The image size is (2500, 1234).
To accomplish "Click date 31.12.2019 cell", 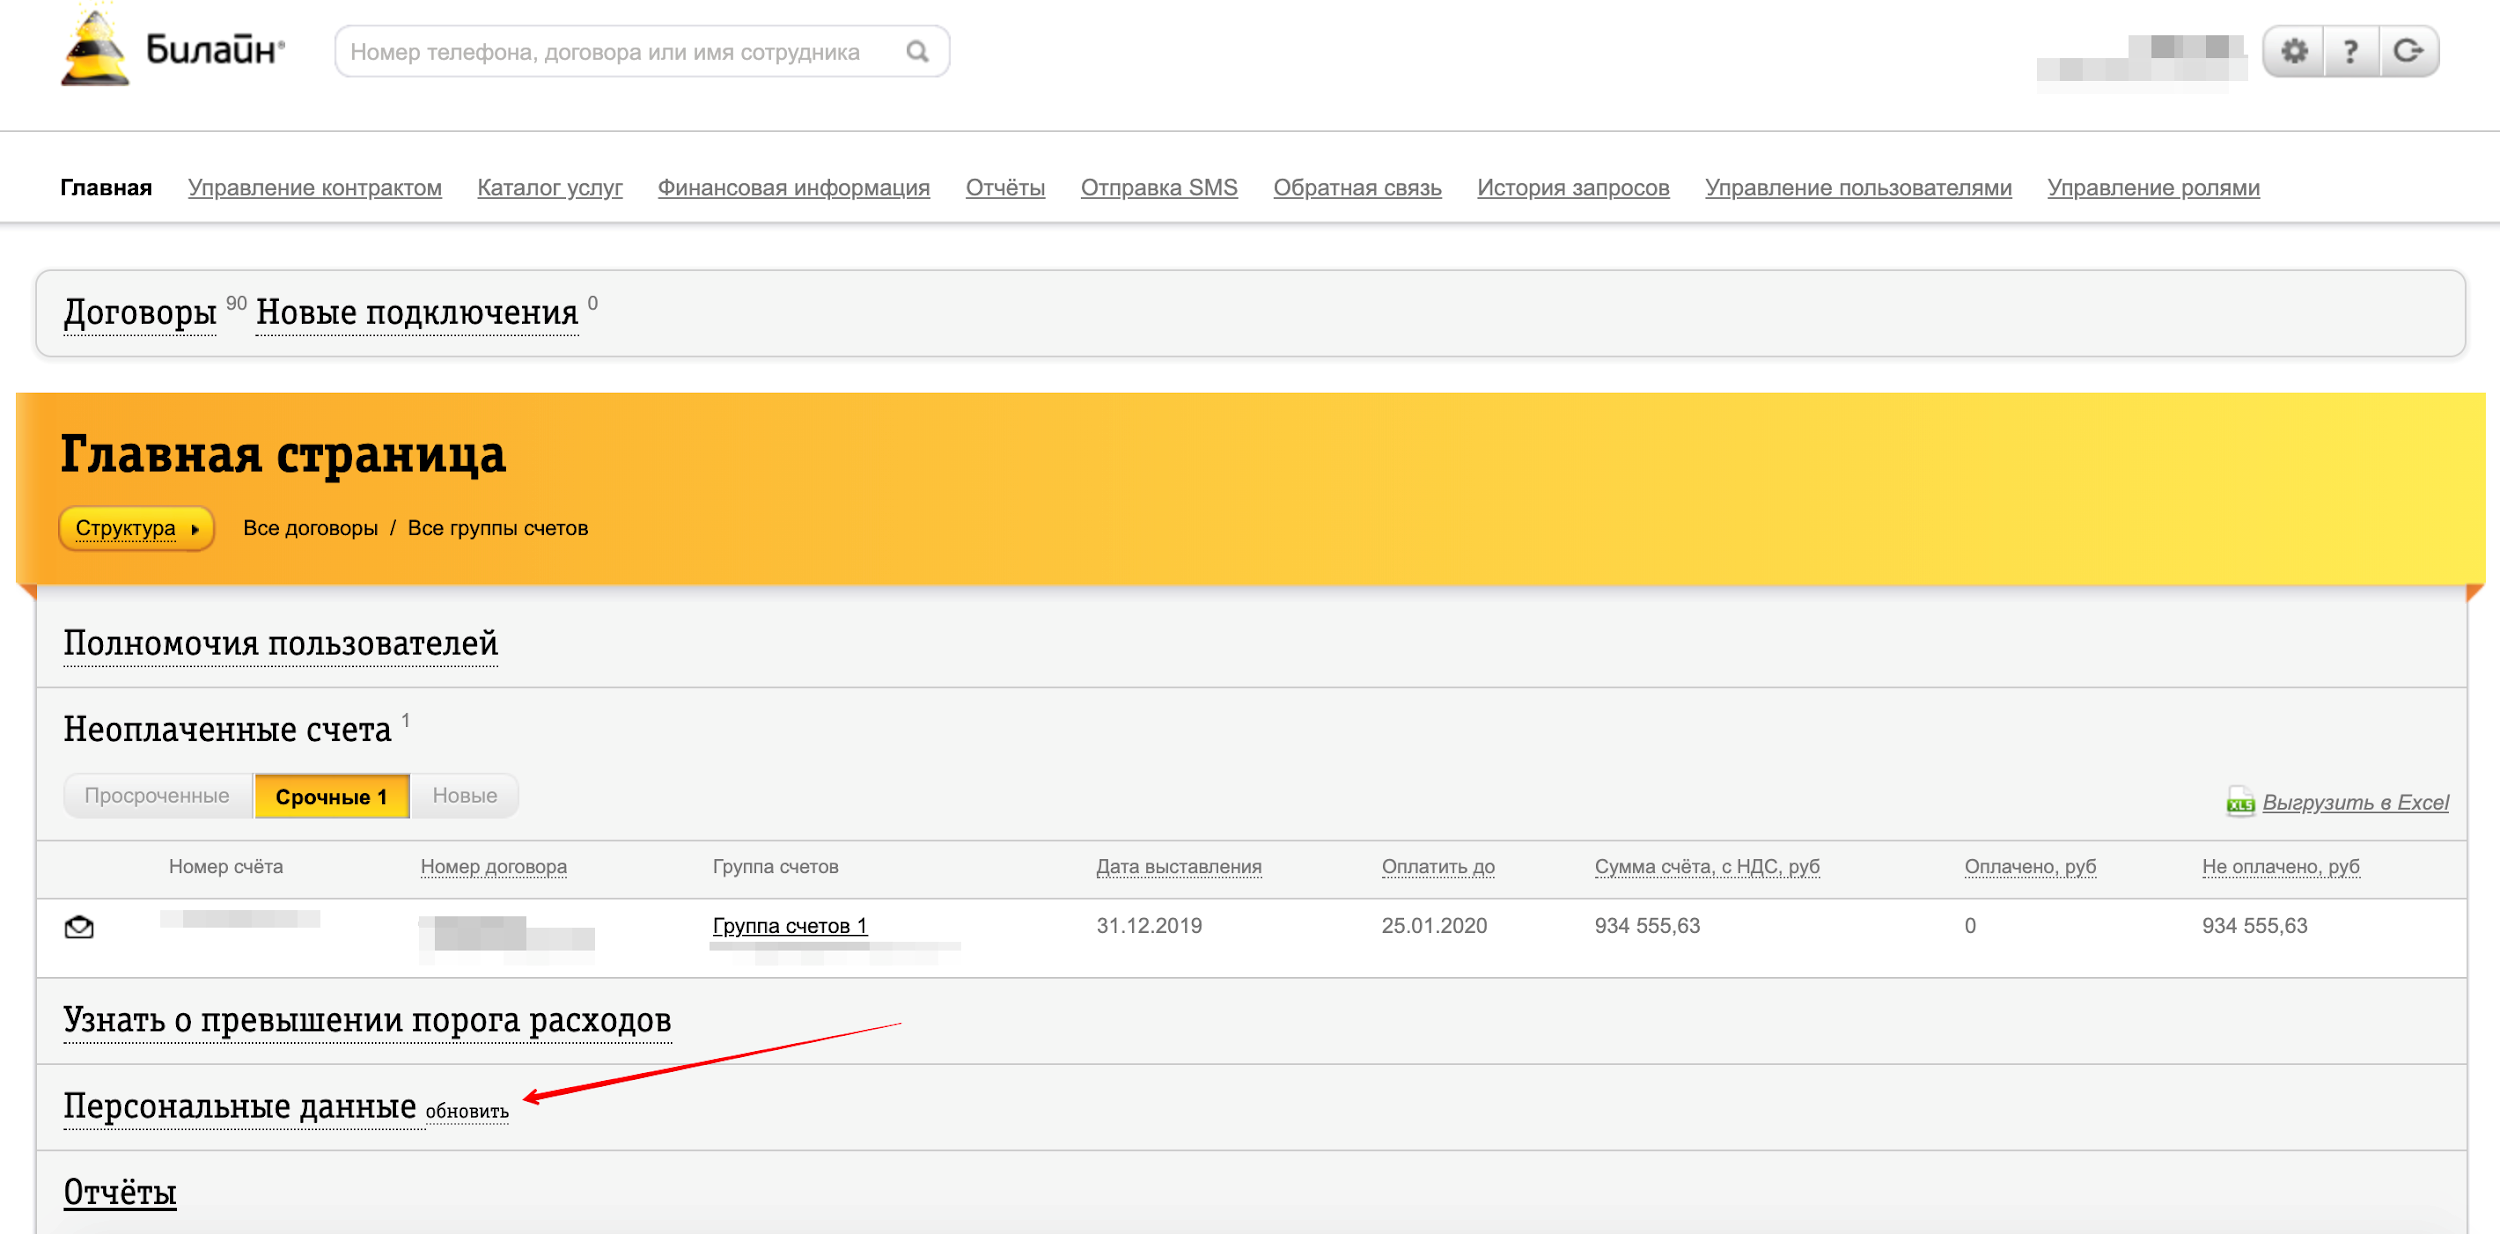I will [1149, 926].
